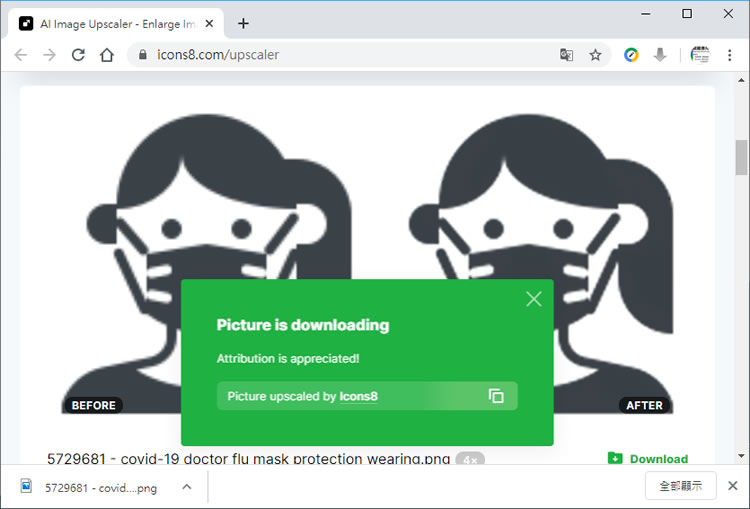Copy the attribution text with the copy icon
Screen dimensions: 750x509
496,396
